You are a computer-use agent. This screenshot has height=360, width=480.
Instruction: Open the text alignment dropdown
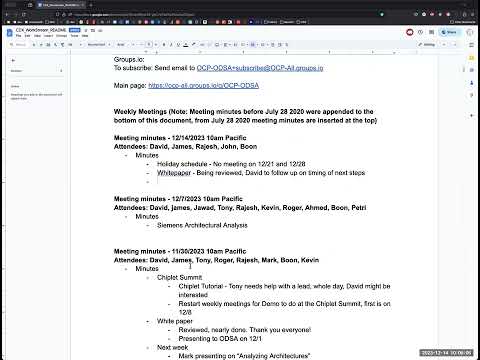coord(226,44)
